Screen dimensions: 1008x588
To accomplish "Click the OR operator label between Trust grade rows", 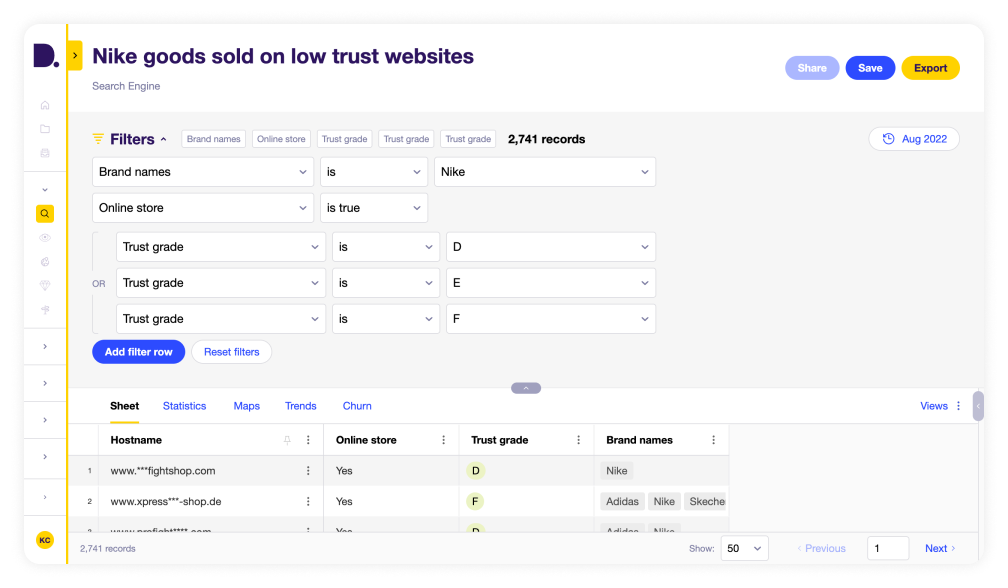I will click(x=98, y=283).
